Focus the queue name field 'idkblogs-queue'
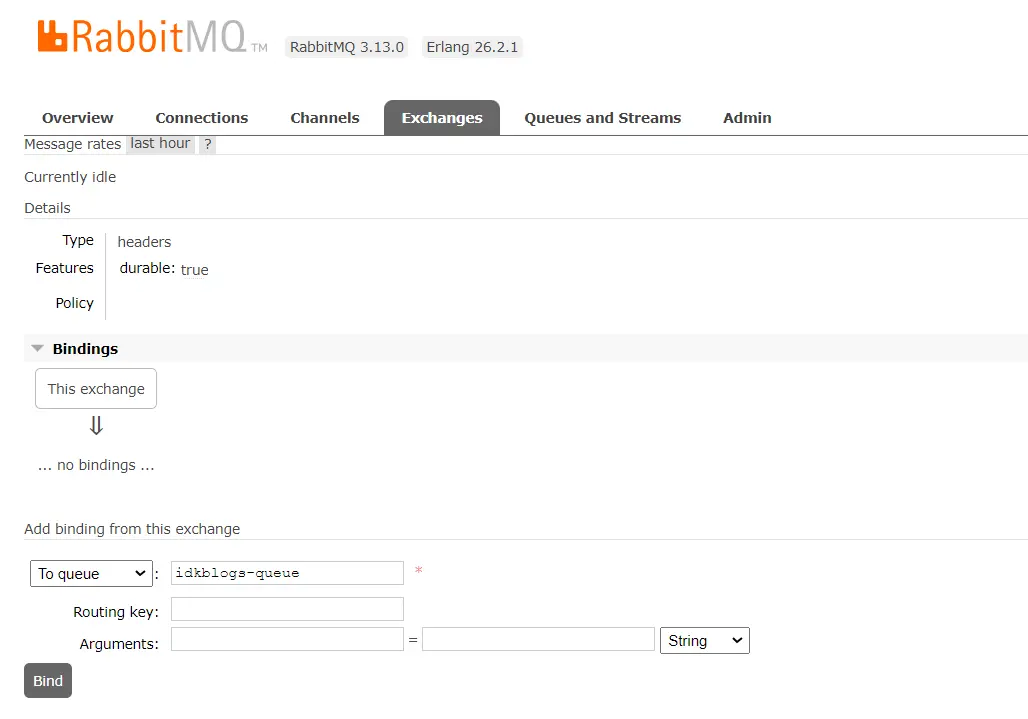 tap(287, 573)
